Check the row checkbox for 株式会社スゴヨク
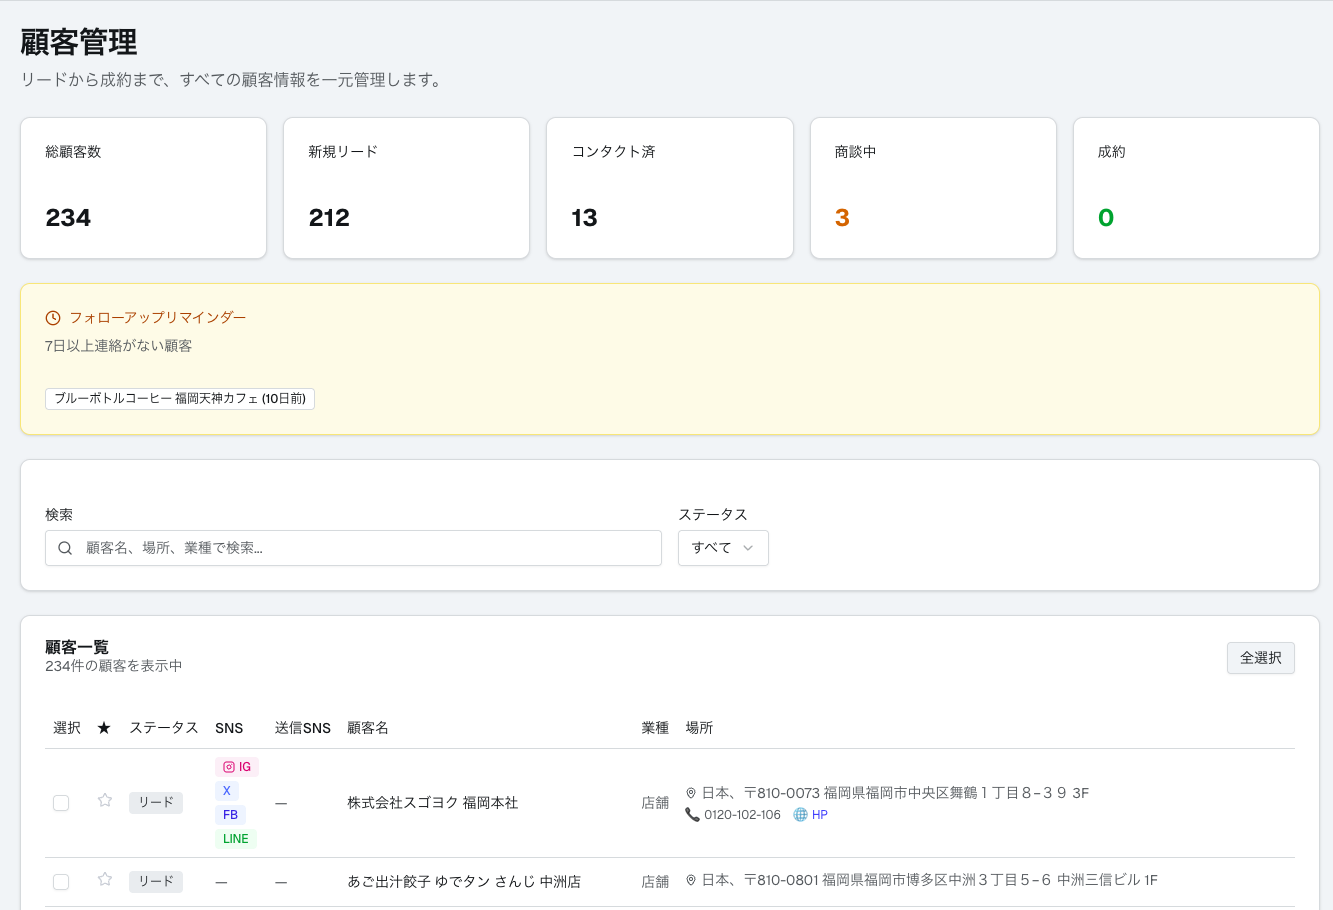Screen dimensions: 1333x910 [60, 802]
